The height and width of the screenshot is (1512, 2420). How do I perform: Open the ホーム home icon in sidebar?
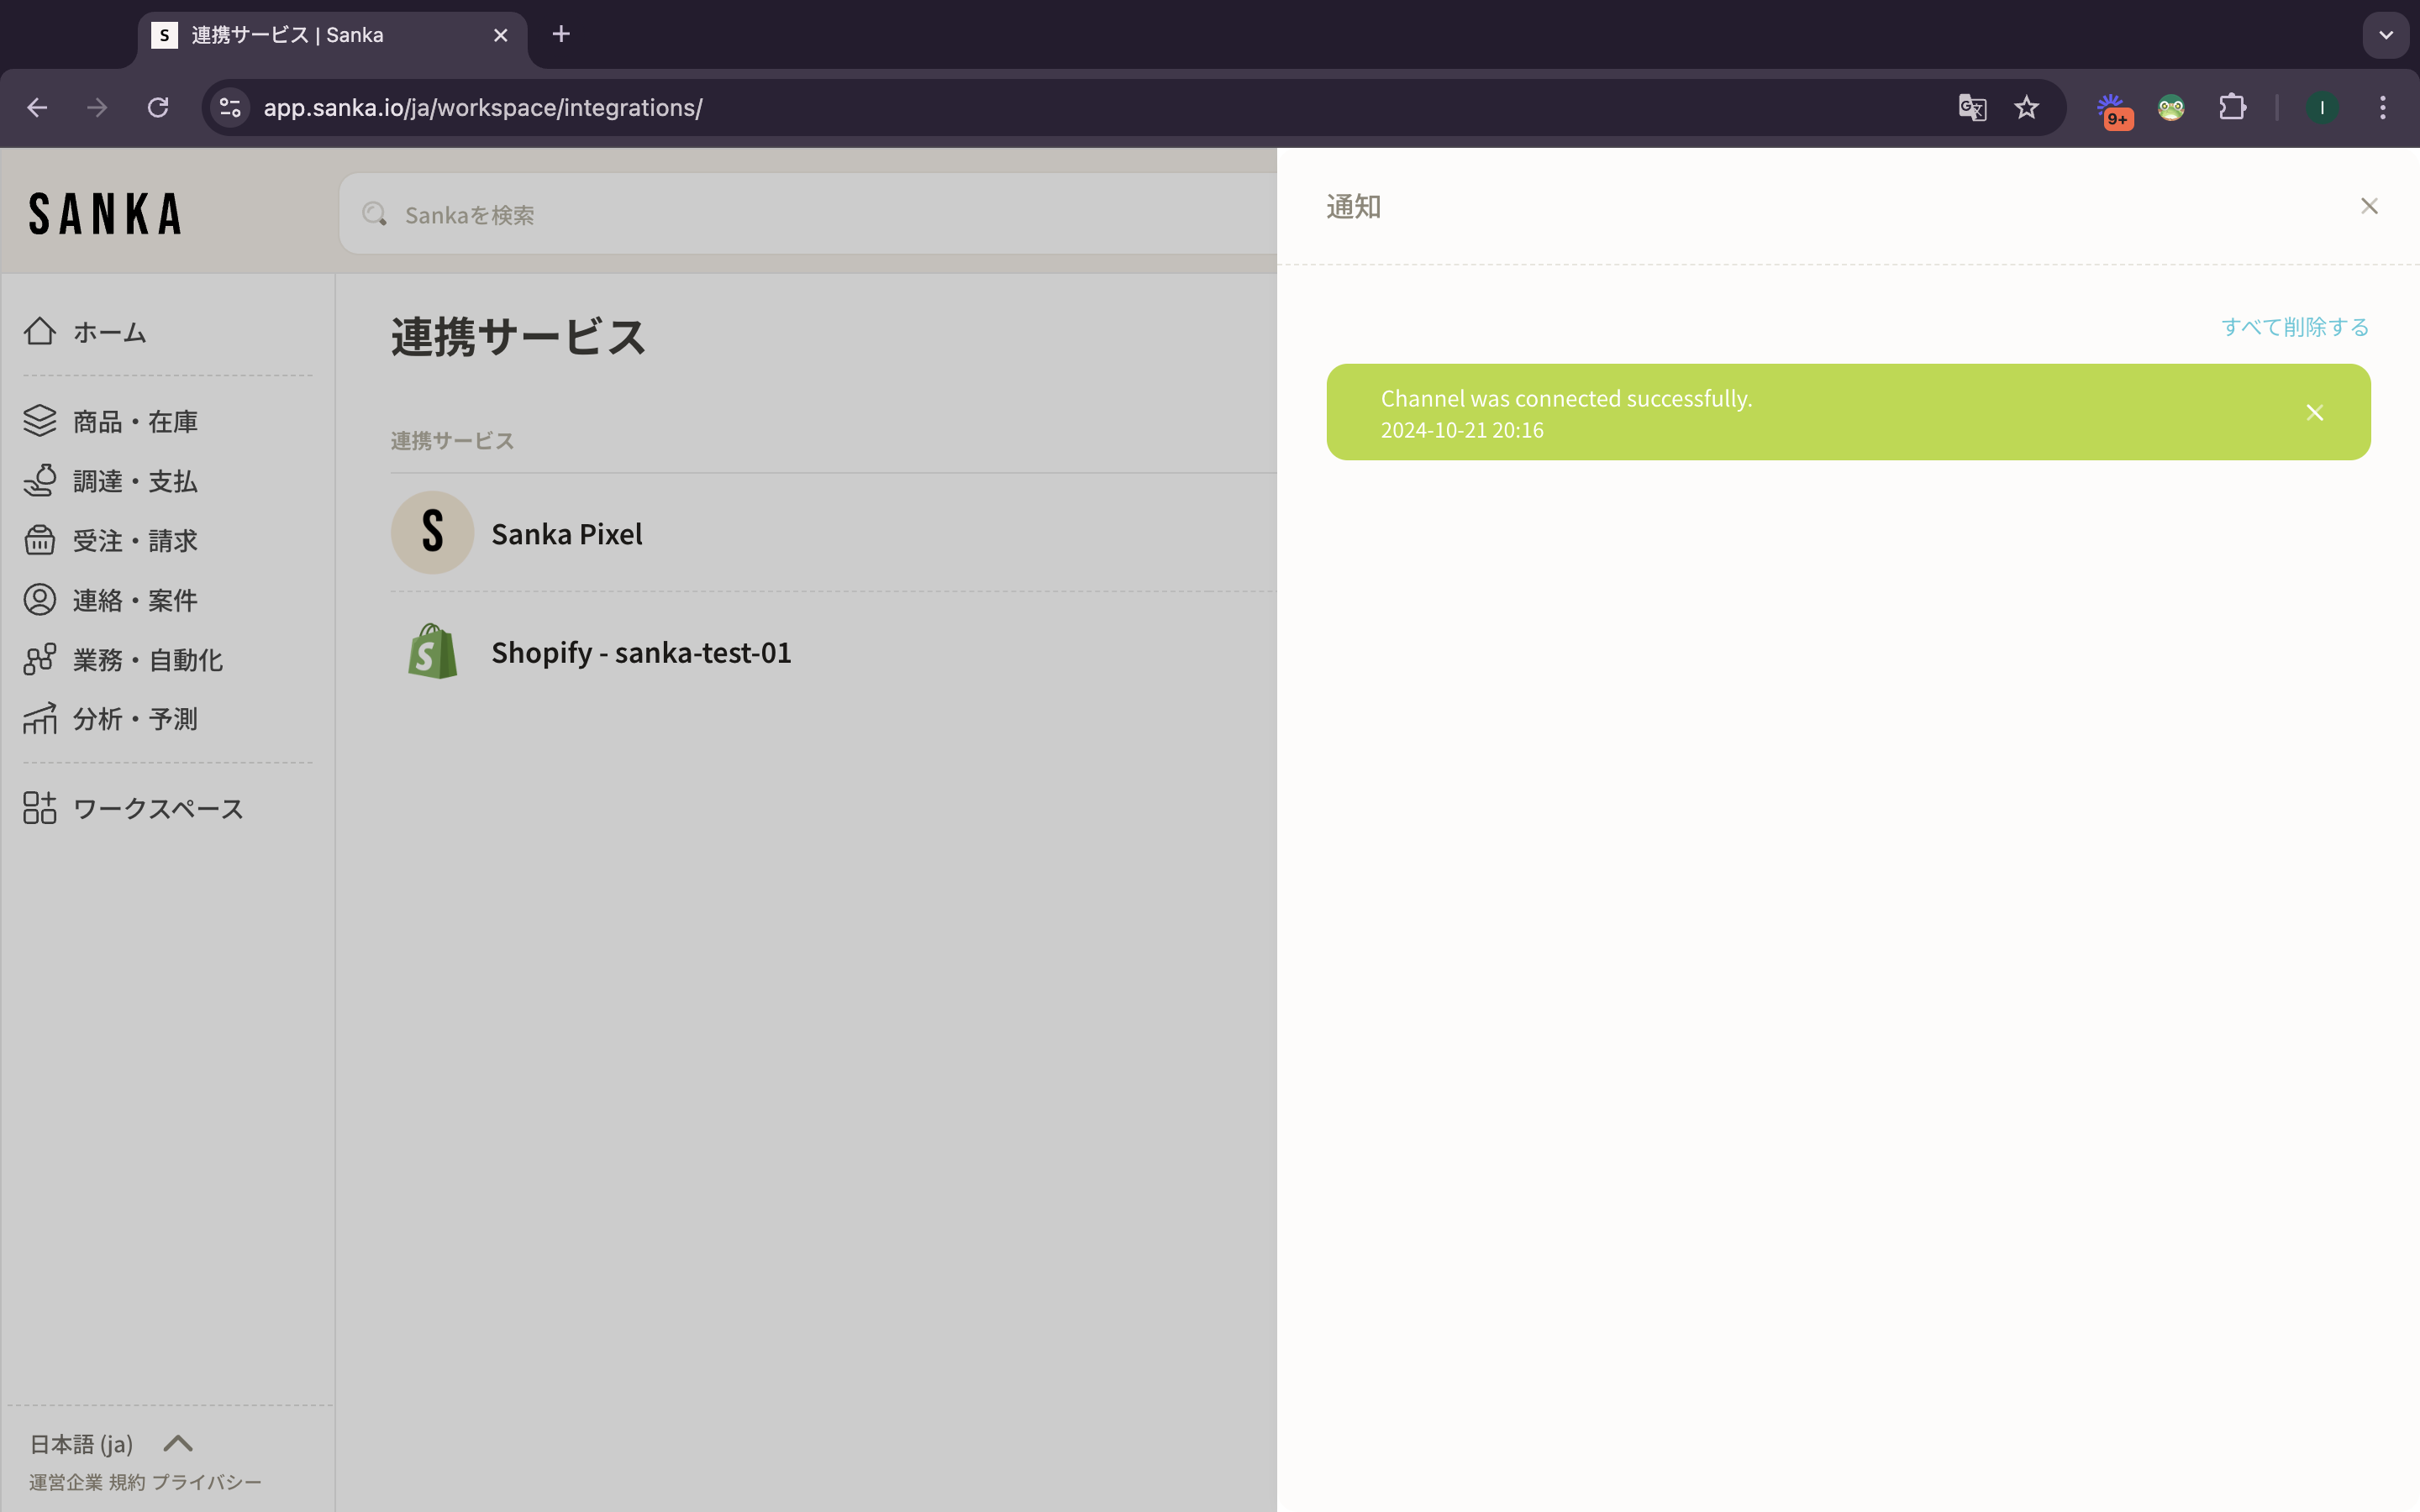40,331
